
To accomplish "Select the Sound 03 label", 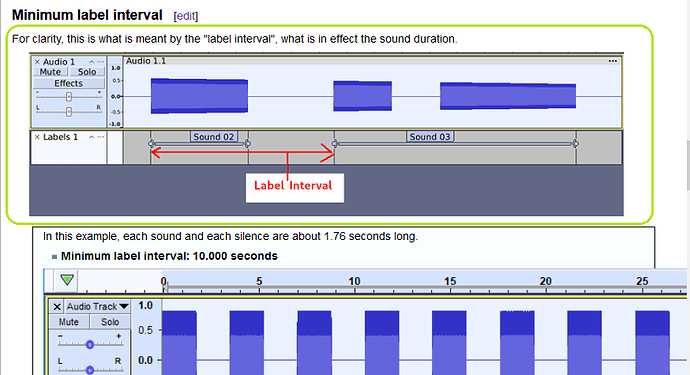I will coord(430,137).
